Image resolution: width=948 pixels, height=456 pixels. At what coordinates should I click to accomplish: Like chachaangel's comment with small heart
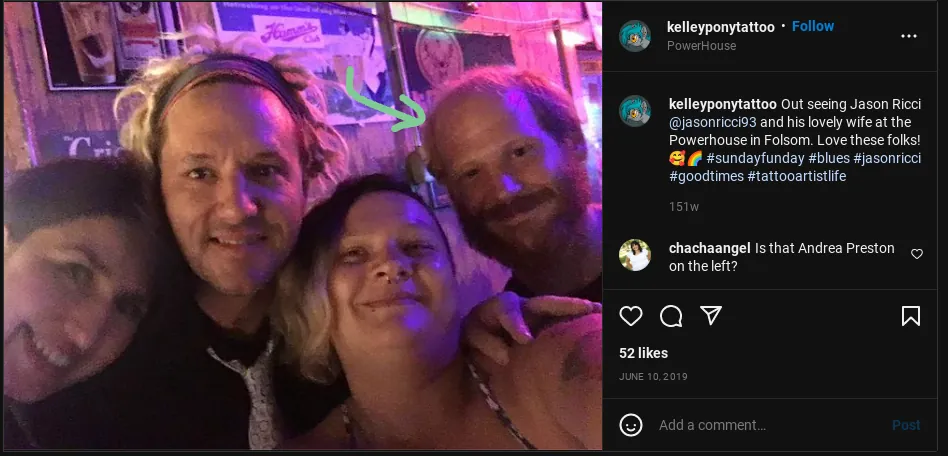(917, 254)
